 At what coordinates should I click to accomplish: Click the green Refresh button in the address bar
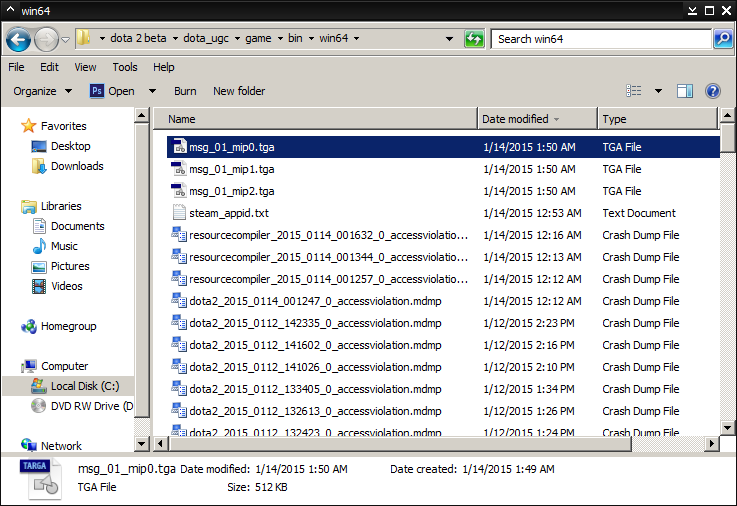tap(474, 39)
